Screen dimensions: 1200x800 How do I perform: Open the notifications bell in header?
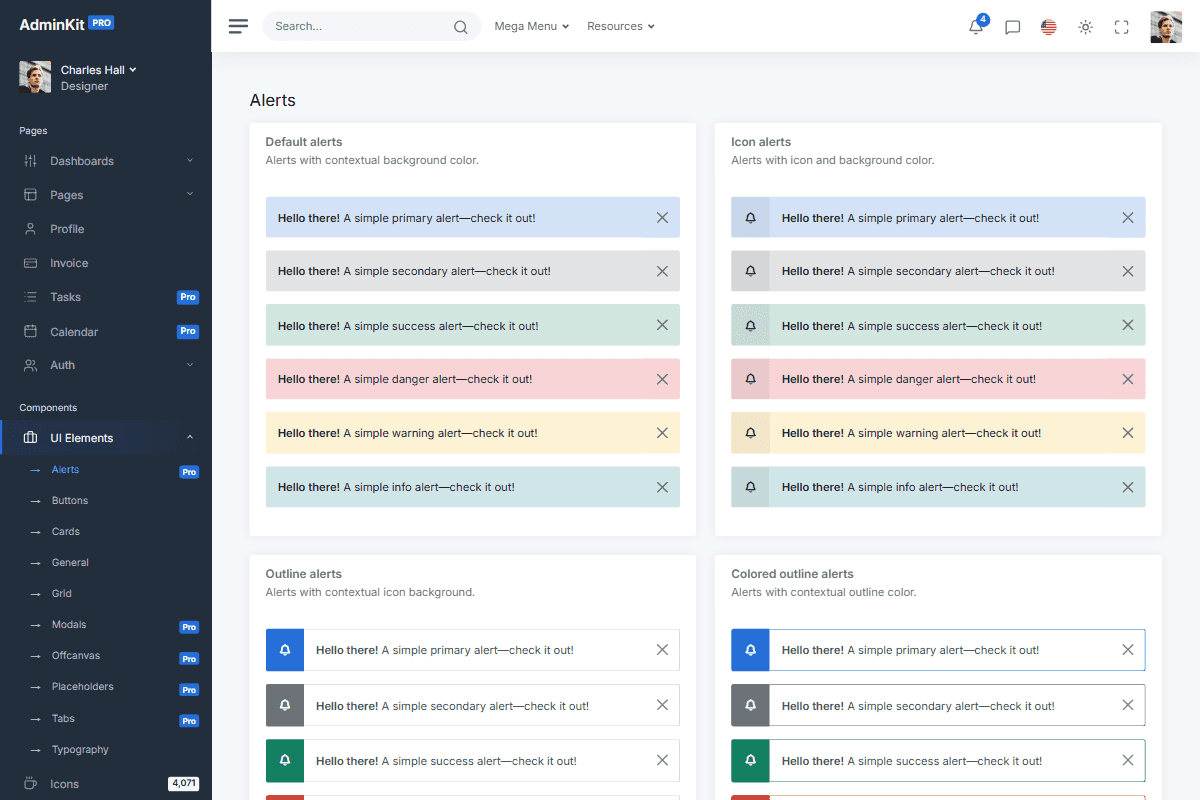976,27
